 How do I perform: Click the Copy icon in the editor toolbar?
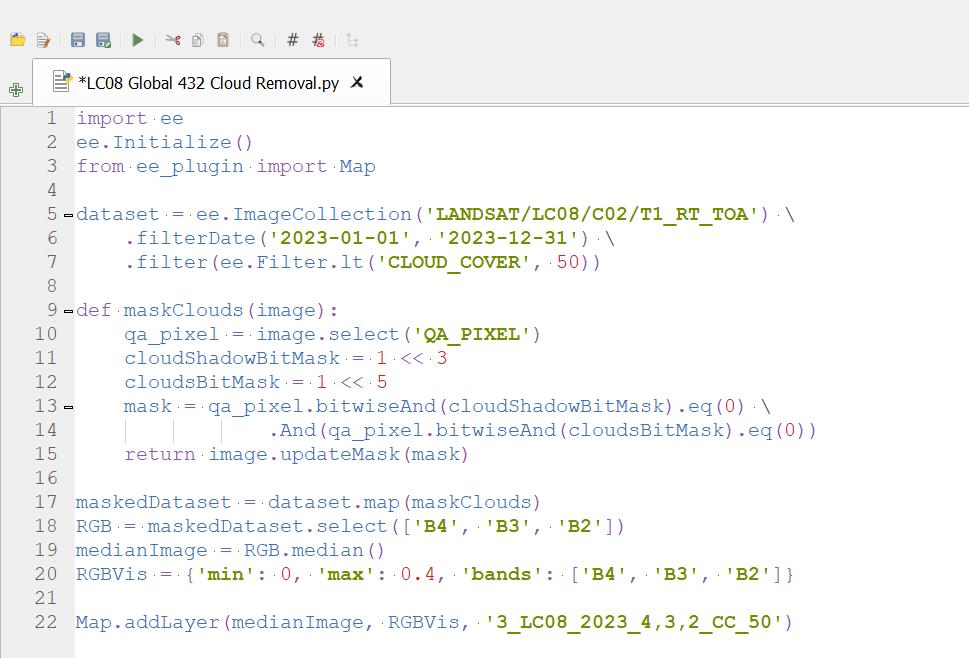coord(198,40)
